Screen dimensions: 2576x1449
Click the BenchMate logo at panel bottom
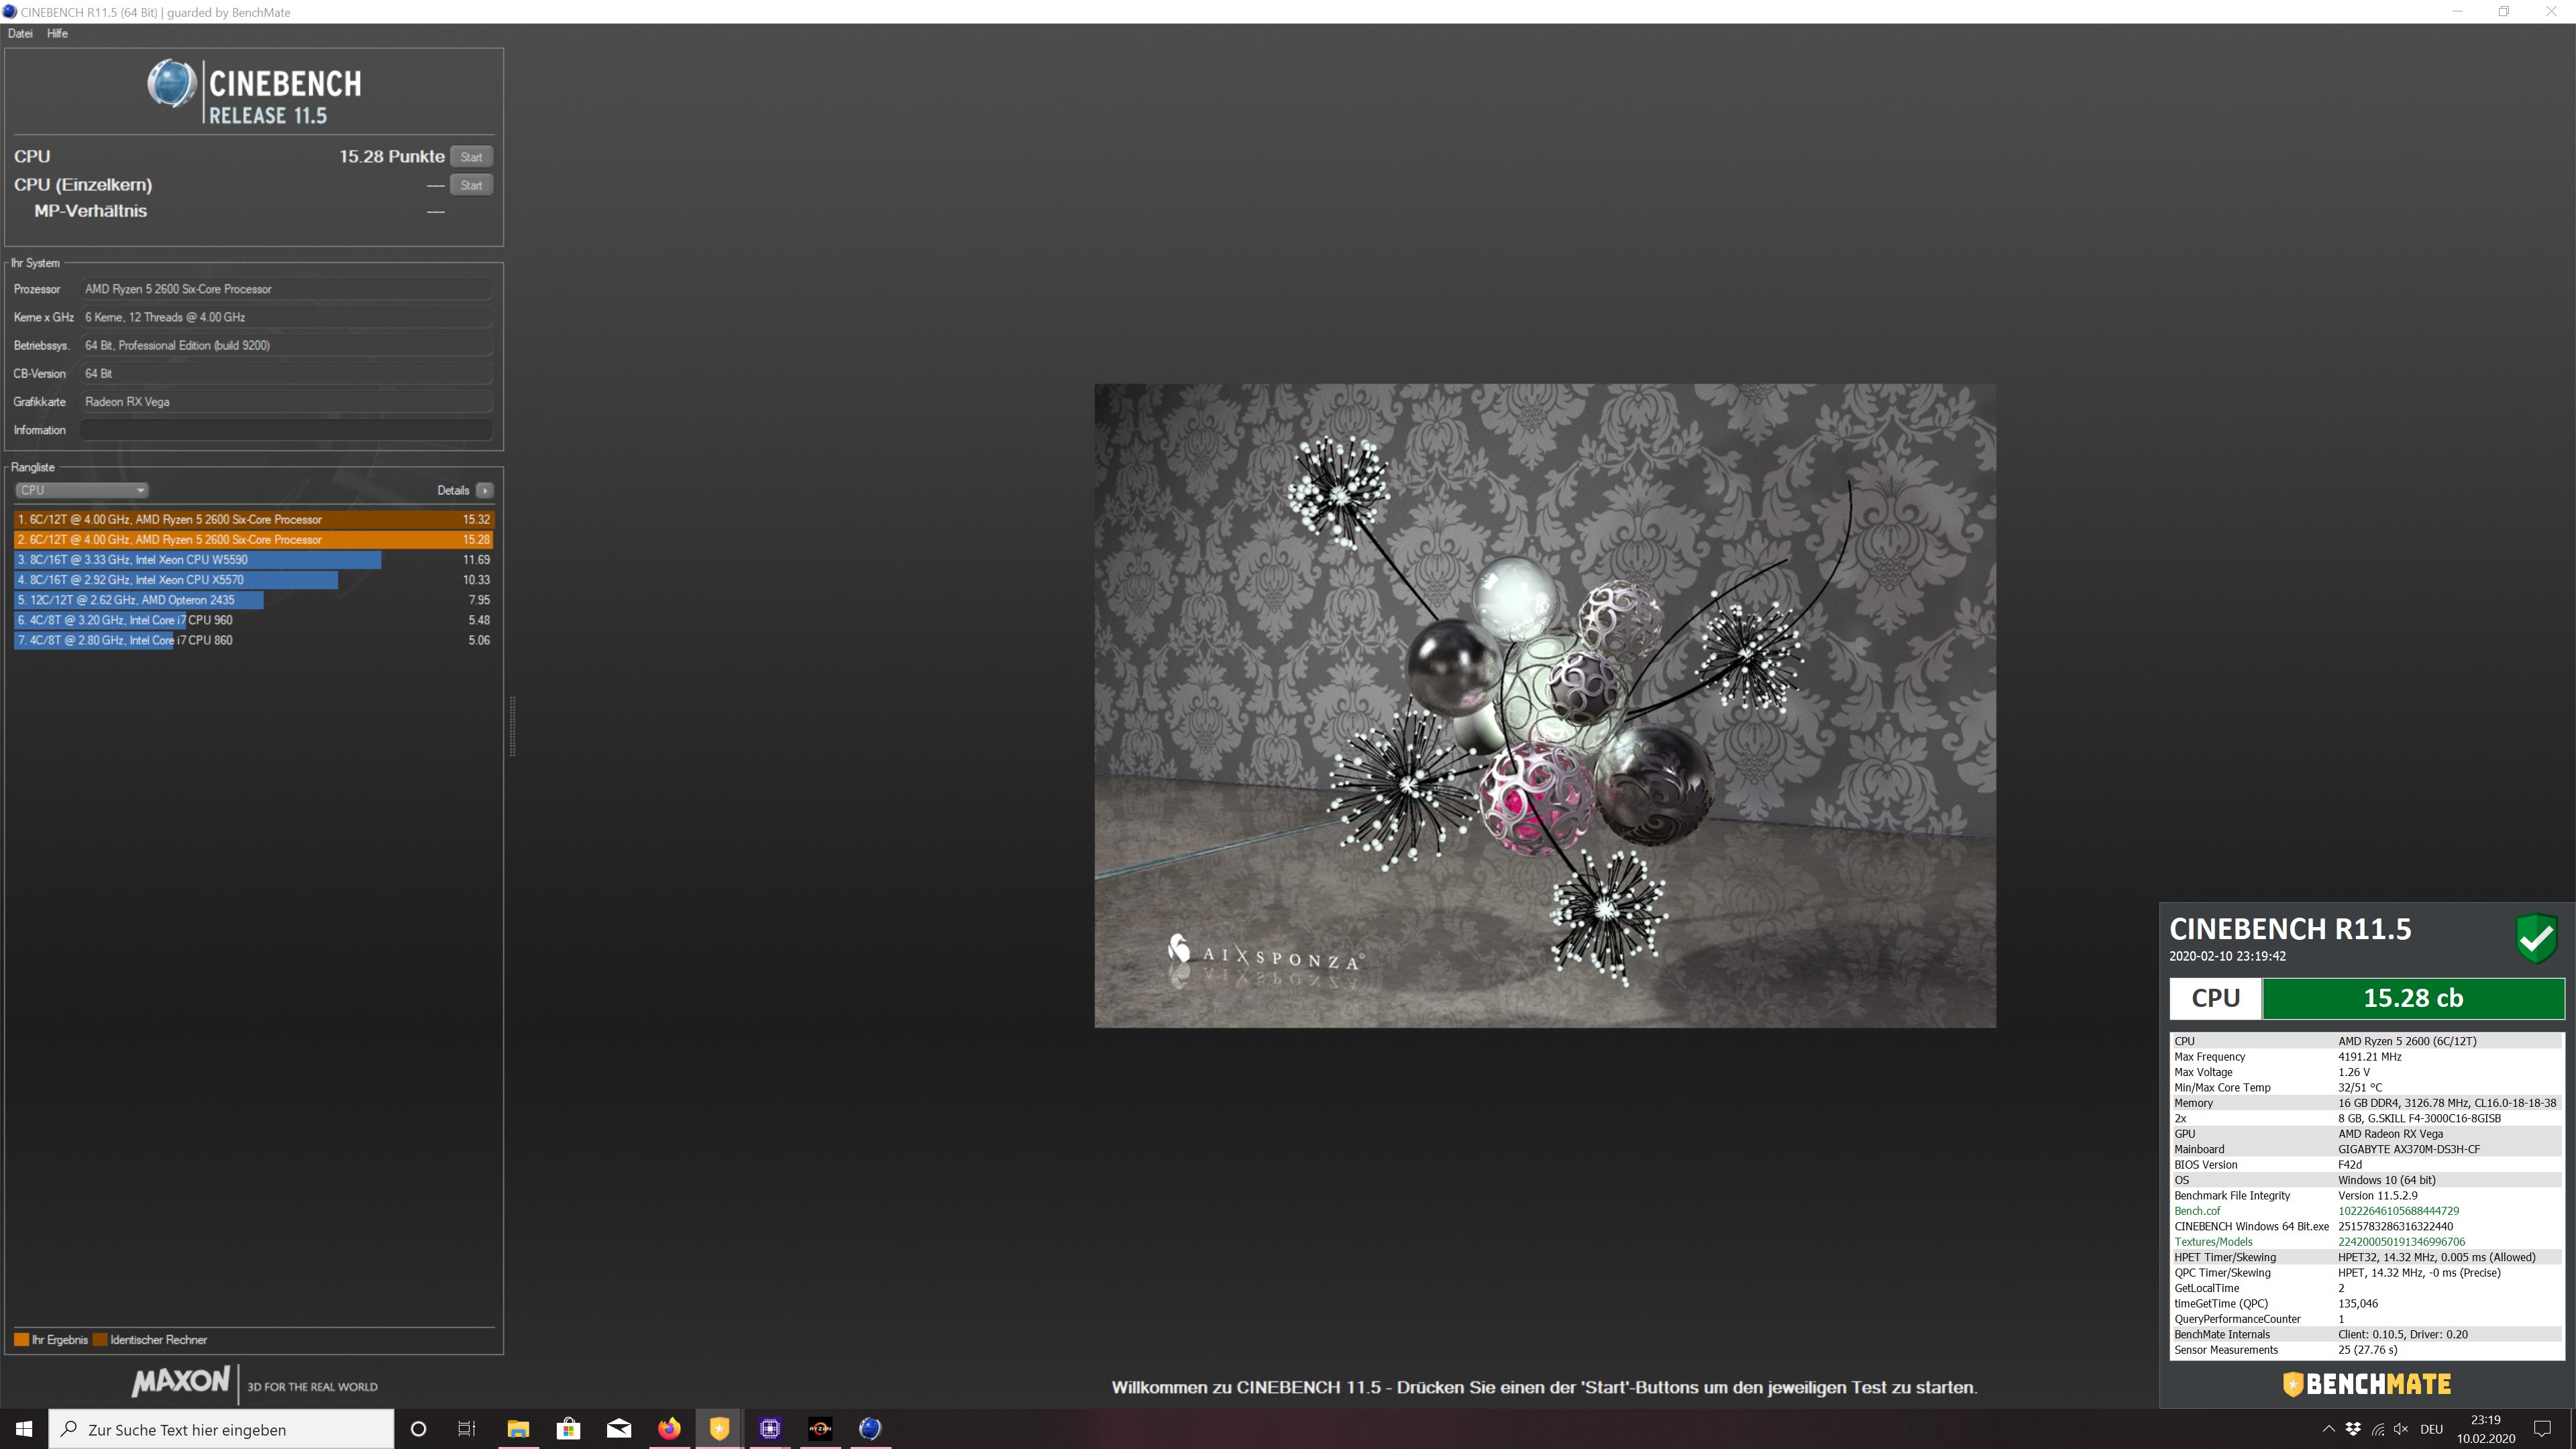2366,1384
